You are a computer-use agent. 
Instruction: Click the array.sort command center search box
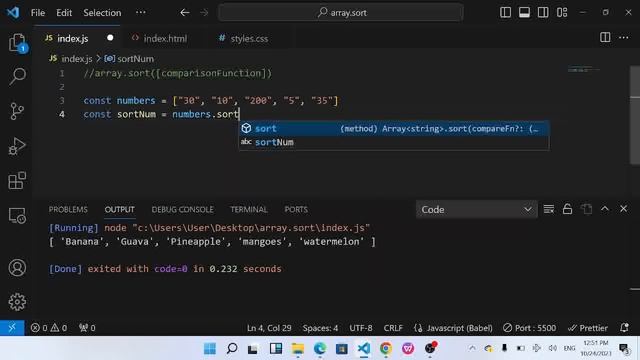(341, 13)
